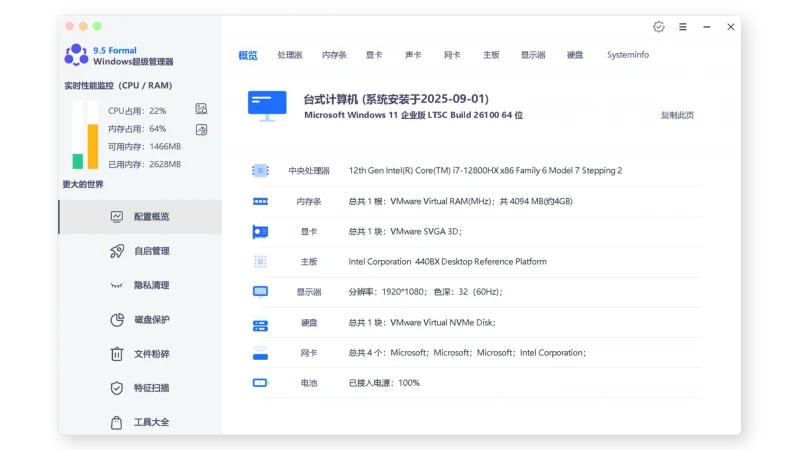The width and height of the screenshot is (800, 450).
Task: Open 磁盘保护 in the sidebar
Action: (x=140, y=319)
